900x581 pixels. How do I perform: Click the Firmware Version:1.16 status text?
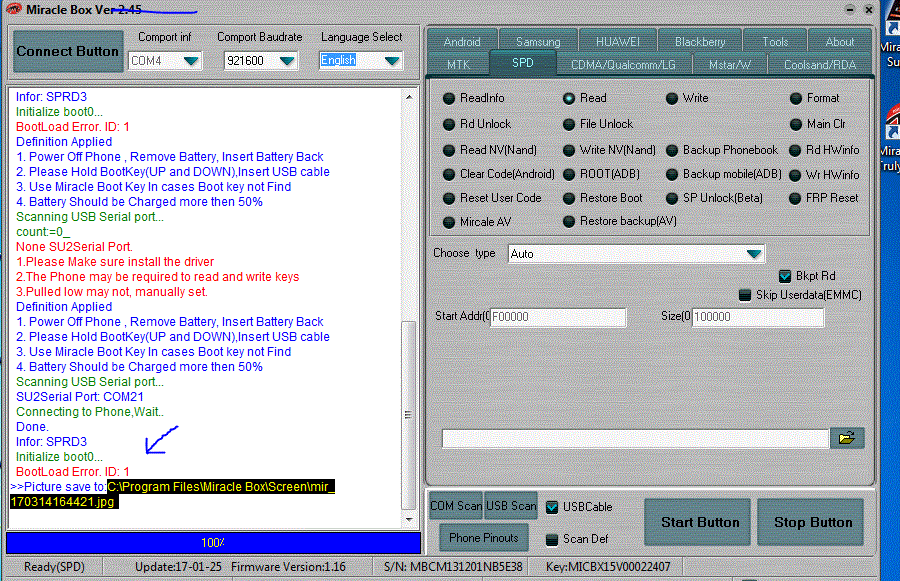click(288, 567)
